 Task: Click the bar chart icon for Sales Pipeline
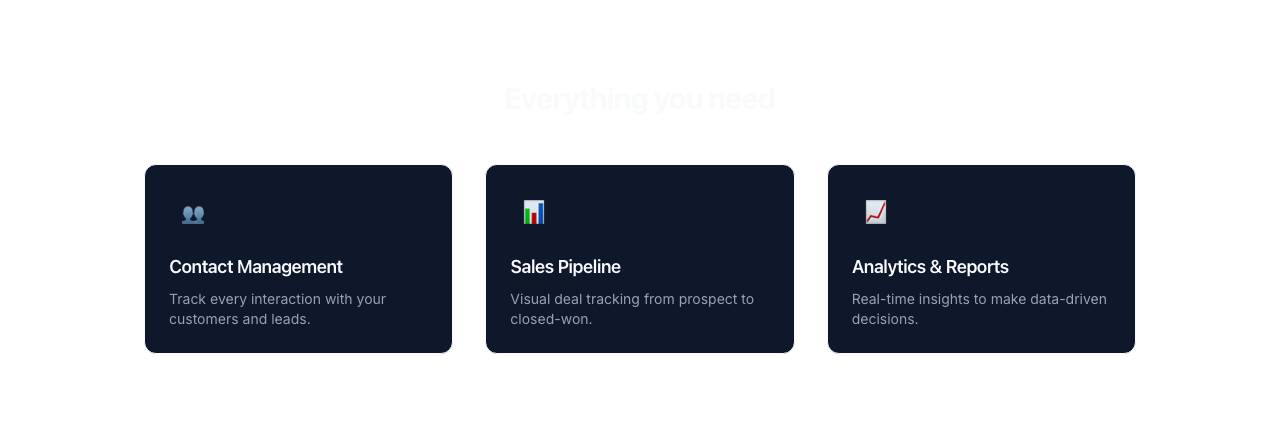[x=534, y=212]
